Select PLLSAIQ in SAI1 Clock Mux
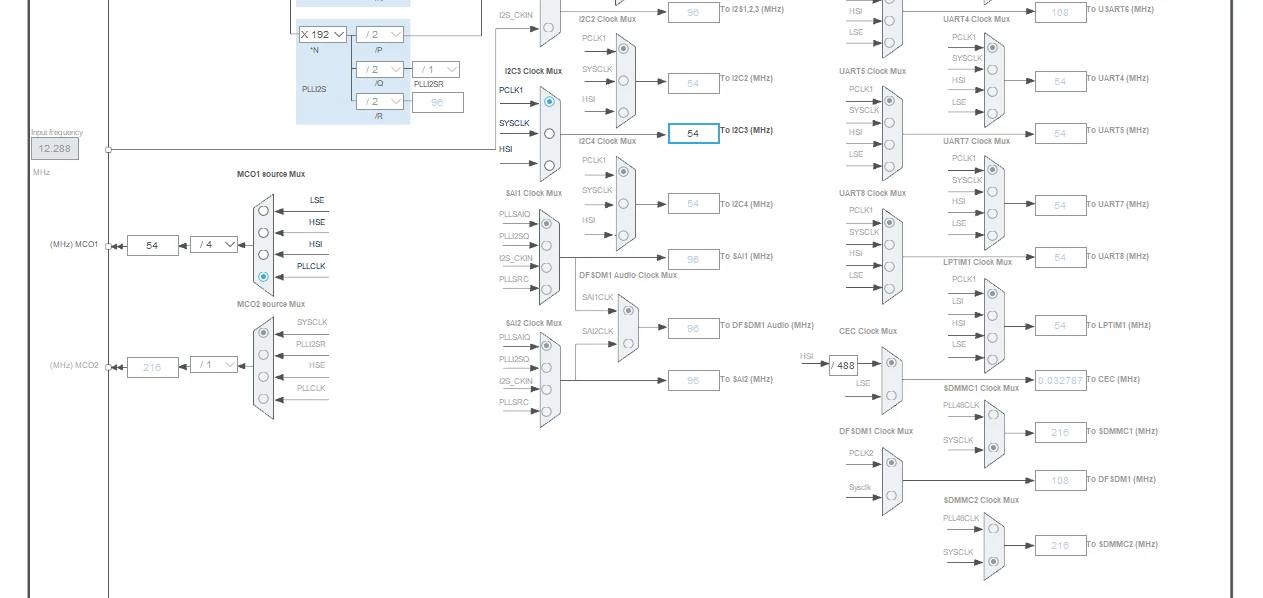1263x598 pixels. 547,224
